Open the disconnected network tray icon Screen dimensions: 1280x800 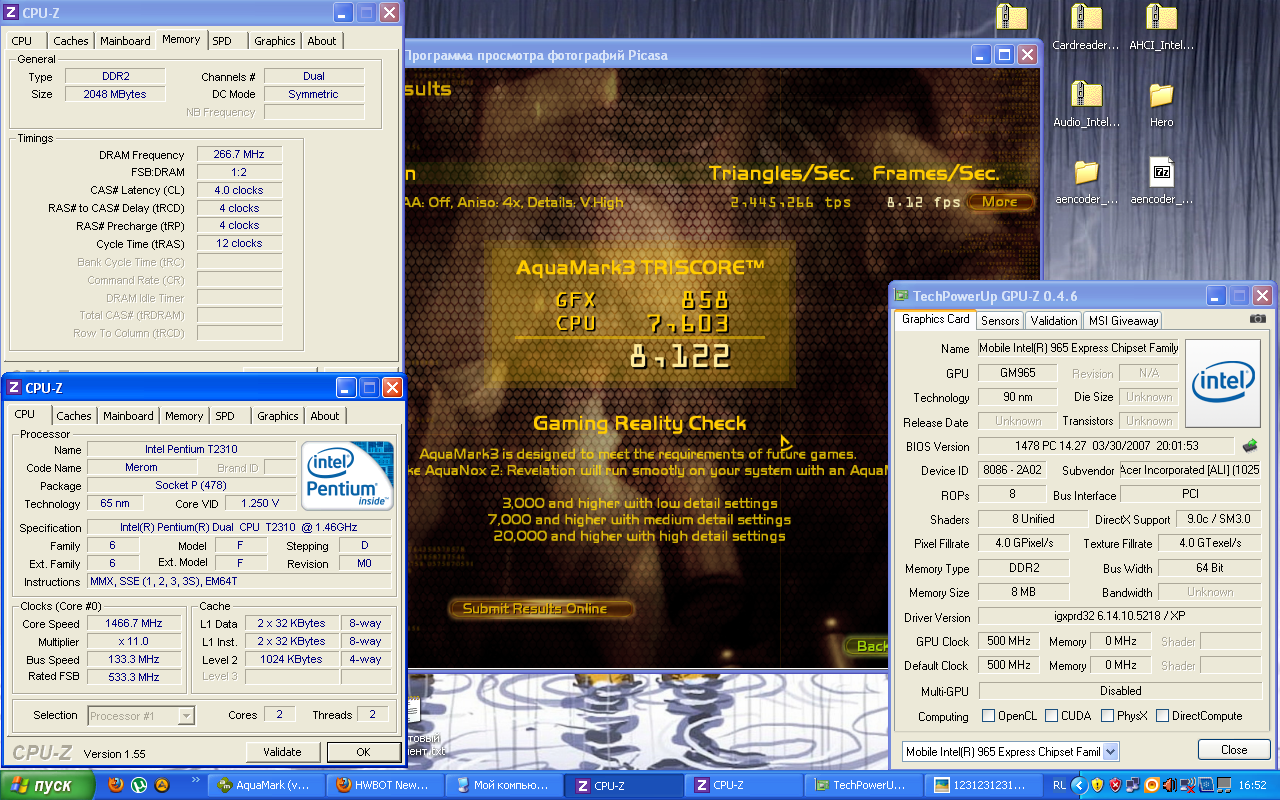click(1187, 785)
